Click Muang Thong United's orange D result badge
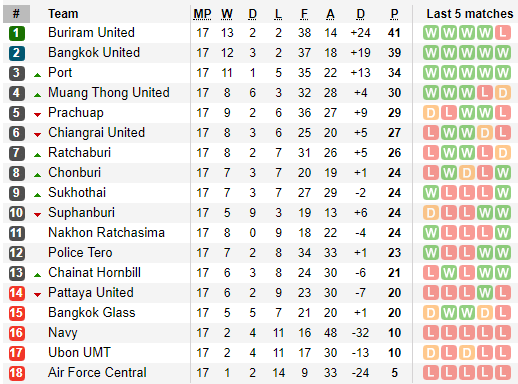 coord(503,93)
